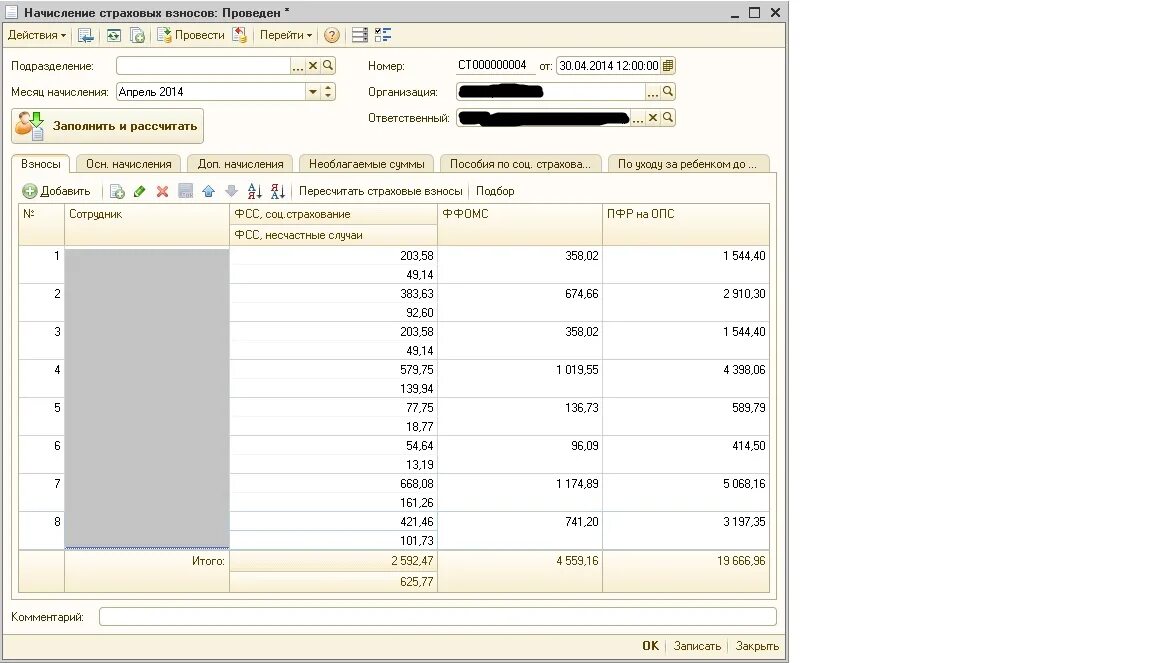The image size is (1152, 663).
Task: Expand the Месяц начисления dropdown
Action: tap(313, 92)
